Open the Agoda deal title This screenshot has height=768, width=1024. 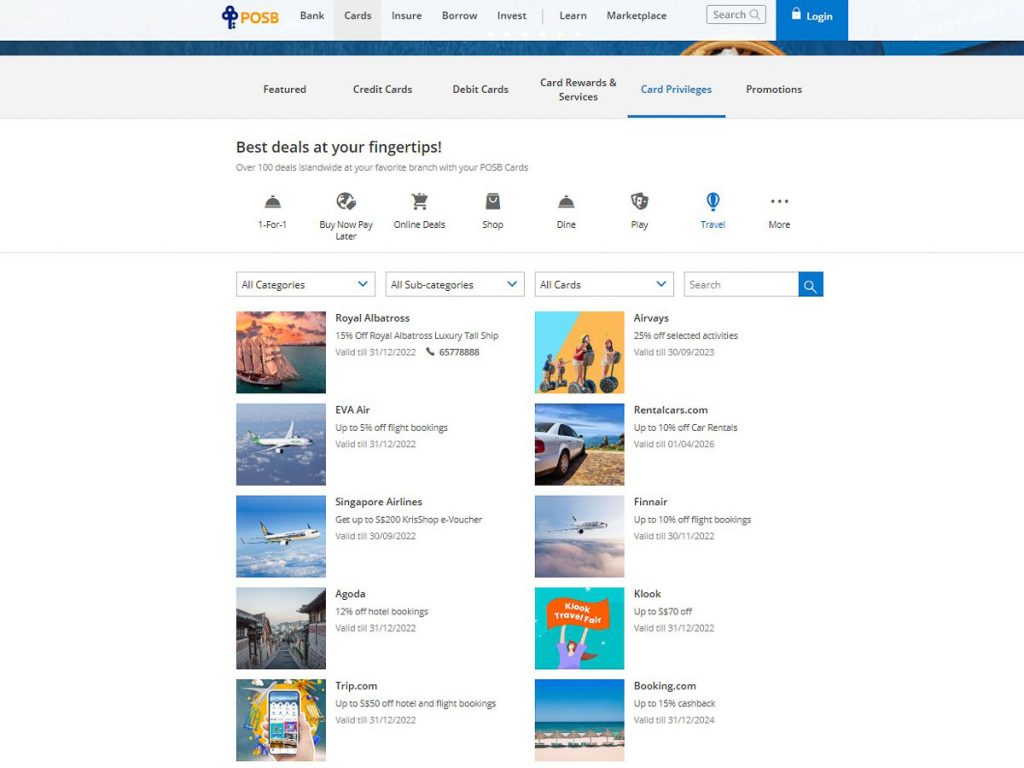pos(350,594)
